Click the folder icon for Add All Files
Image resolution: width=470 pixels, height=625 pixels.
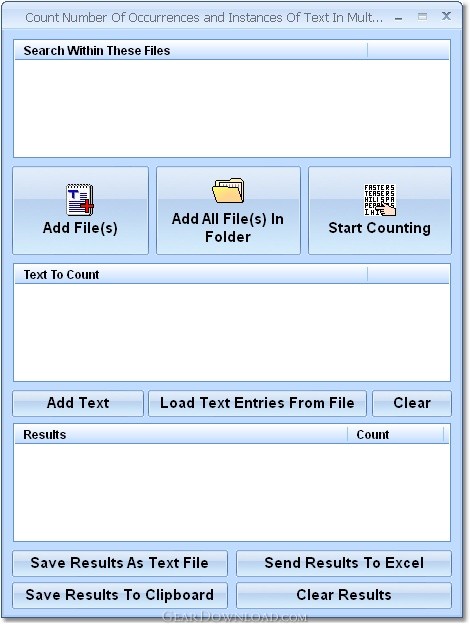228,191
